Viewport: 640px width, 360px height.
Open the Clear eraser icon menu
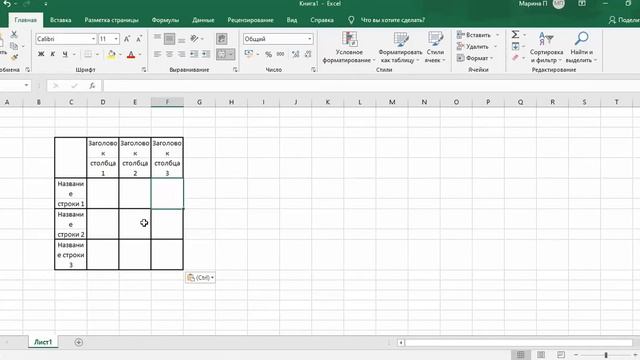click(516, 58)
